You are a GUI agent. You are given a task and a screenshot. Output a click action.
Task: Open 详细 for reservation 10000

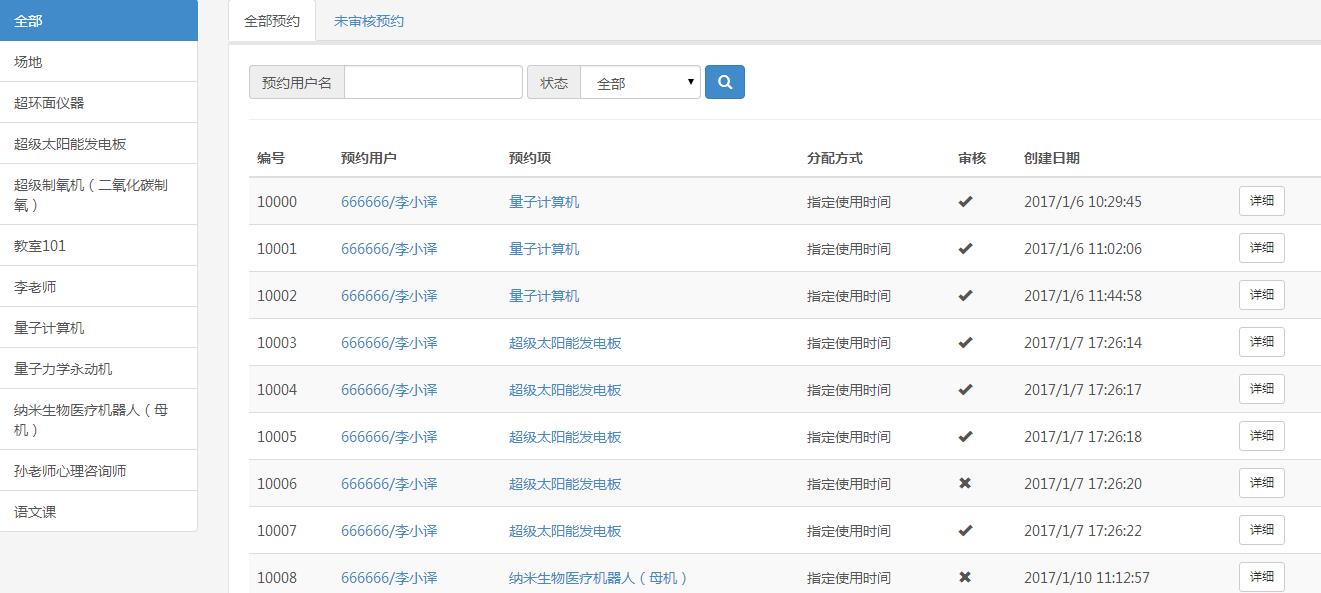[1262, 201]
